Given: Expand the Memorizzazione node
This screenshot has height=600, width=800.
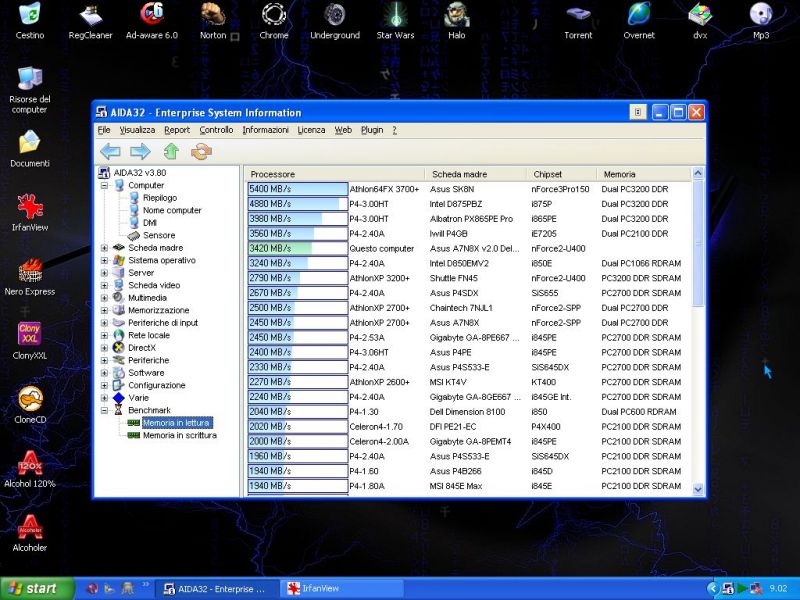Looking at the screenshot, I should pos(104,310).
